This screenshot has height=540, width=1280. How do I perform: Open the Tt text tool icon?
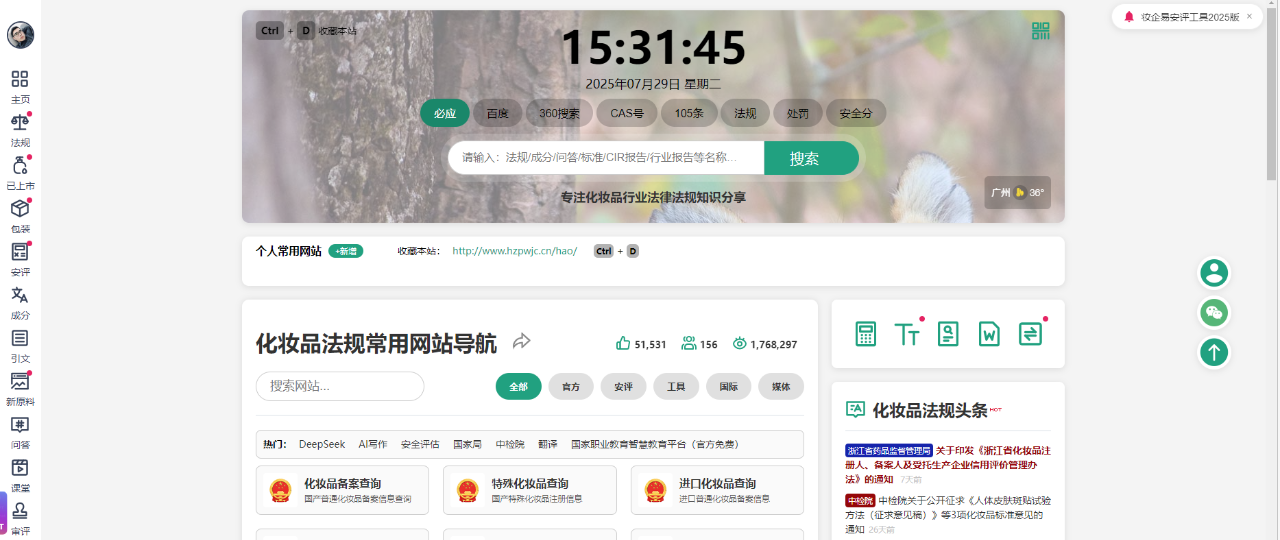point(907,334)
